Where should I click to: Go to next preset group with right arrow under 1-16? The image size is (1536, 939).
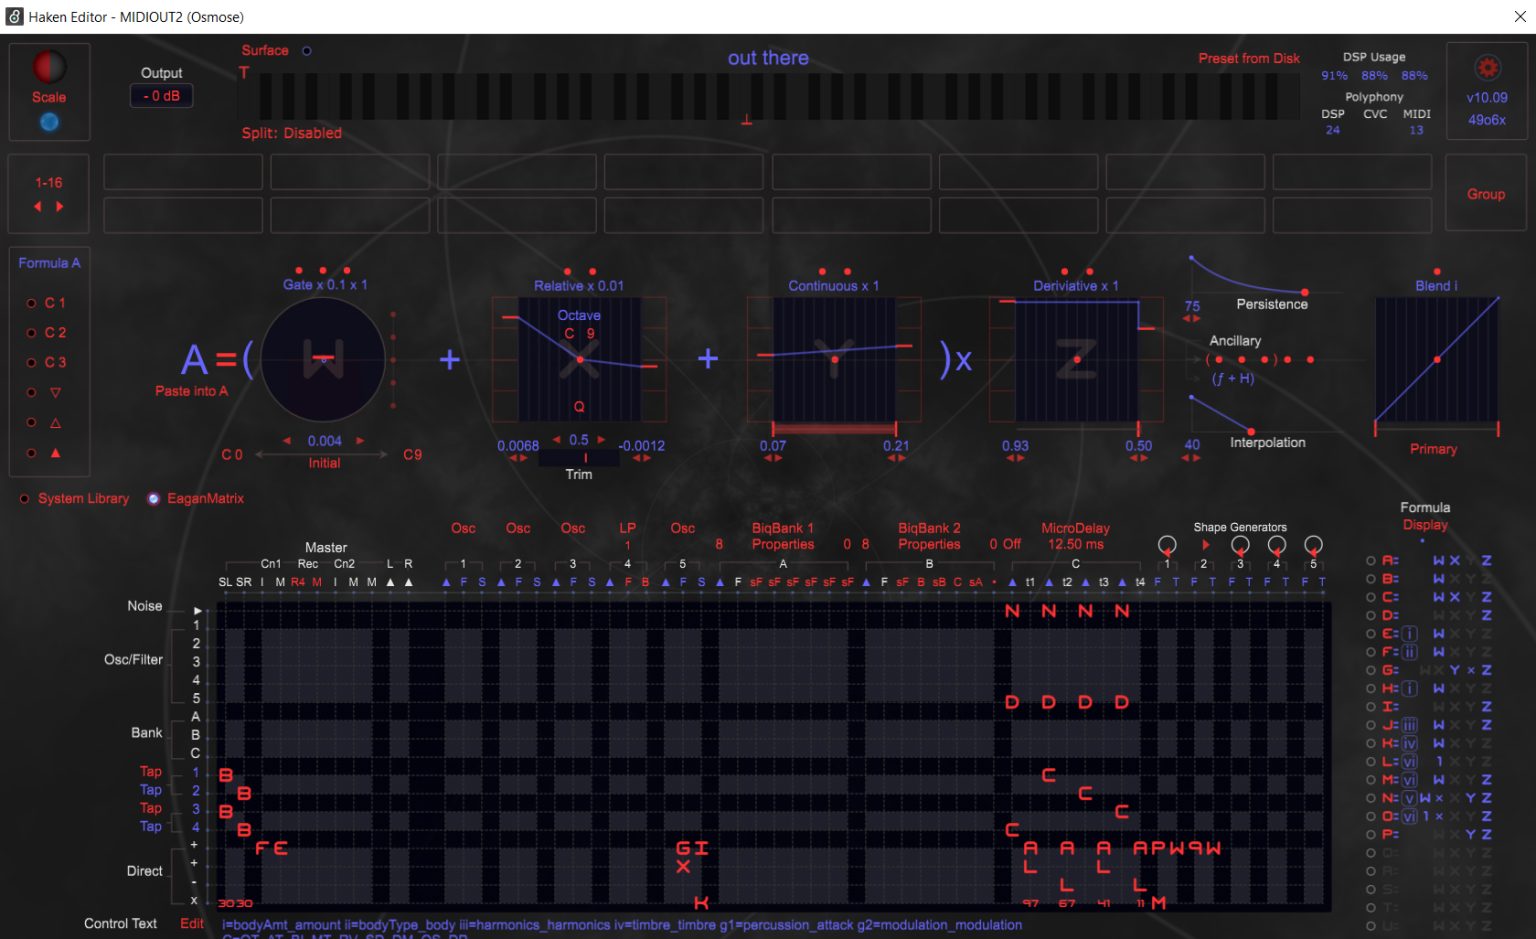pos(60,206)
